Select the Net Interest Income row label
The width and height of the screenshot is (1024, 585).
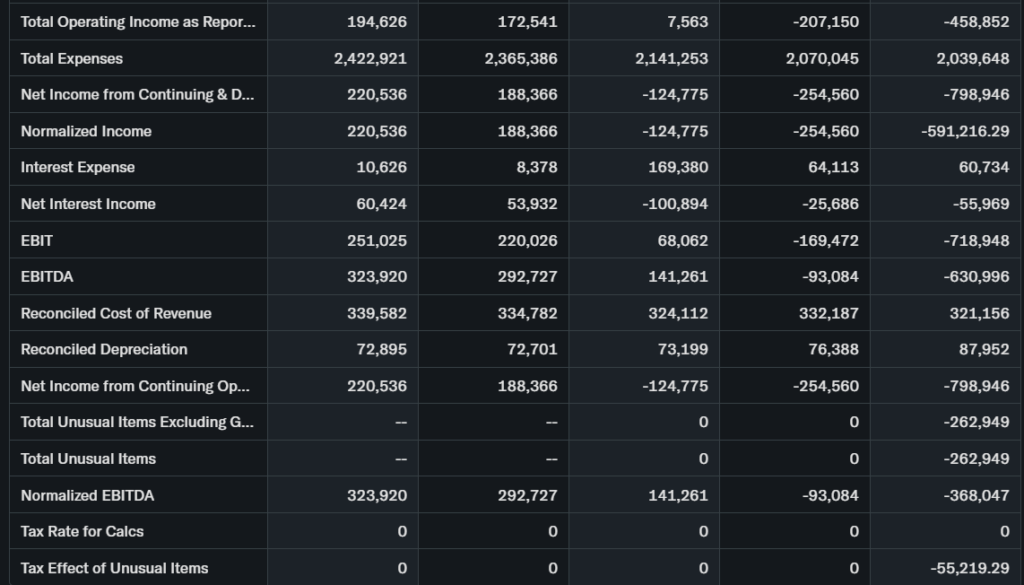pos(88,204)
